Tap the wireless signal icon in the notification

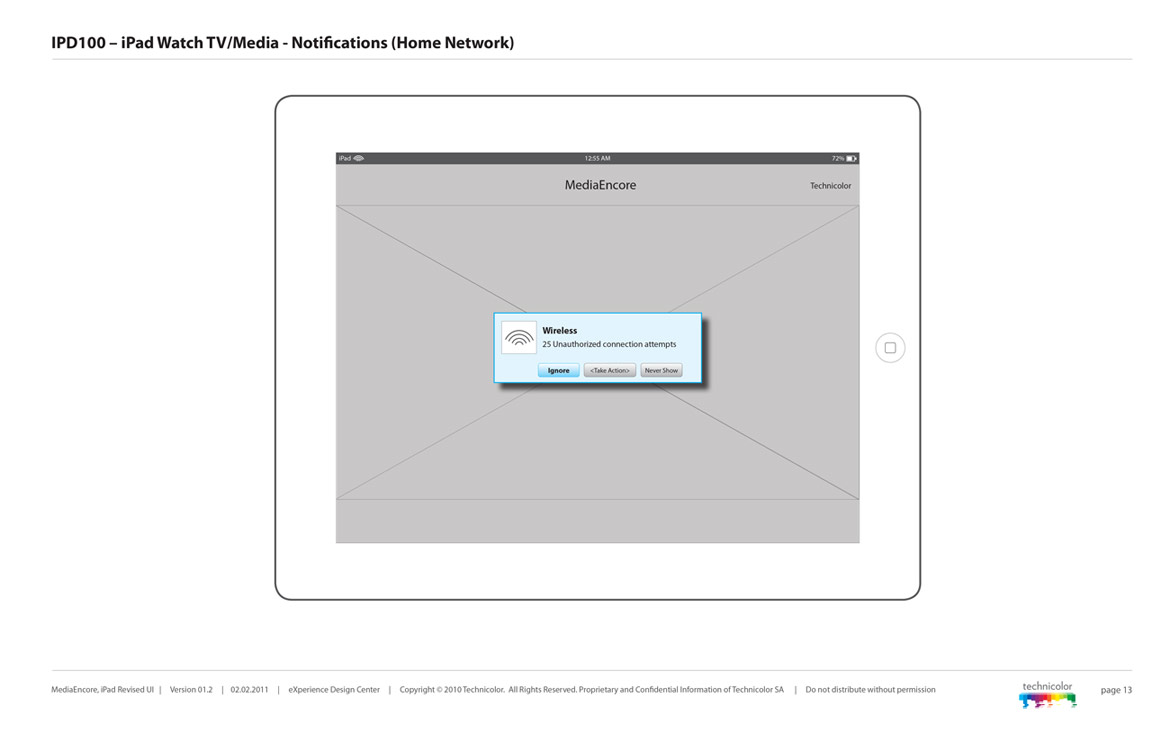tap(518, 338)
